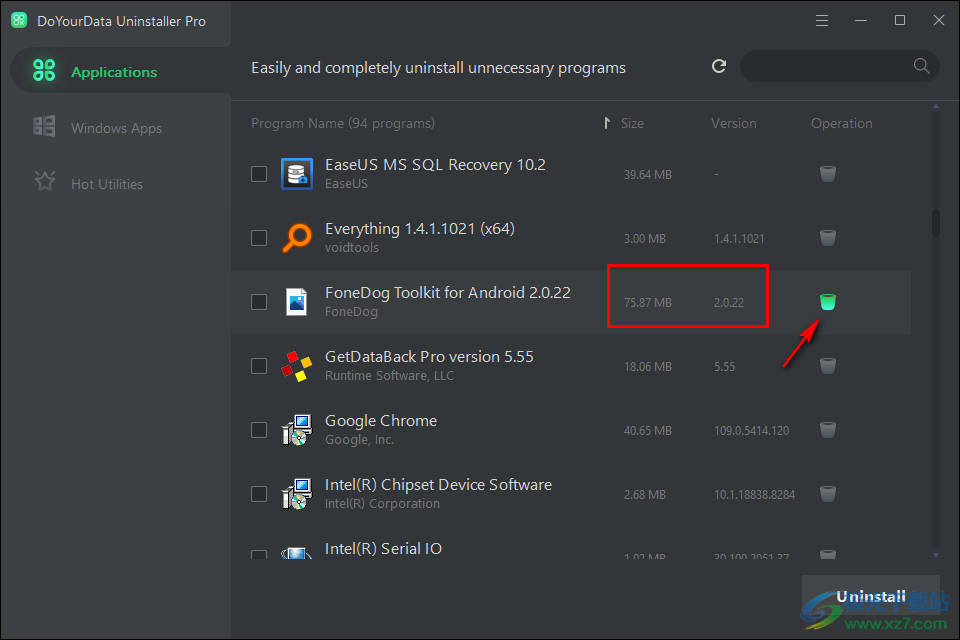Click the FoneDog Toolkit app icon
Image resolution: width=960 pixels, height=640 pixels.
click(297, 302)
